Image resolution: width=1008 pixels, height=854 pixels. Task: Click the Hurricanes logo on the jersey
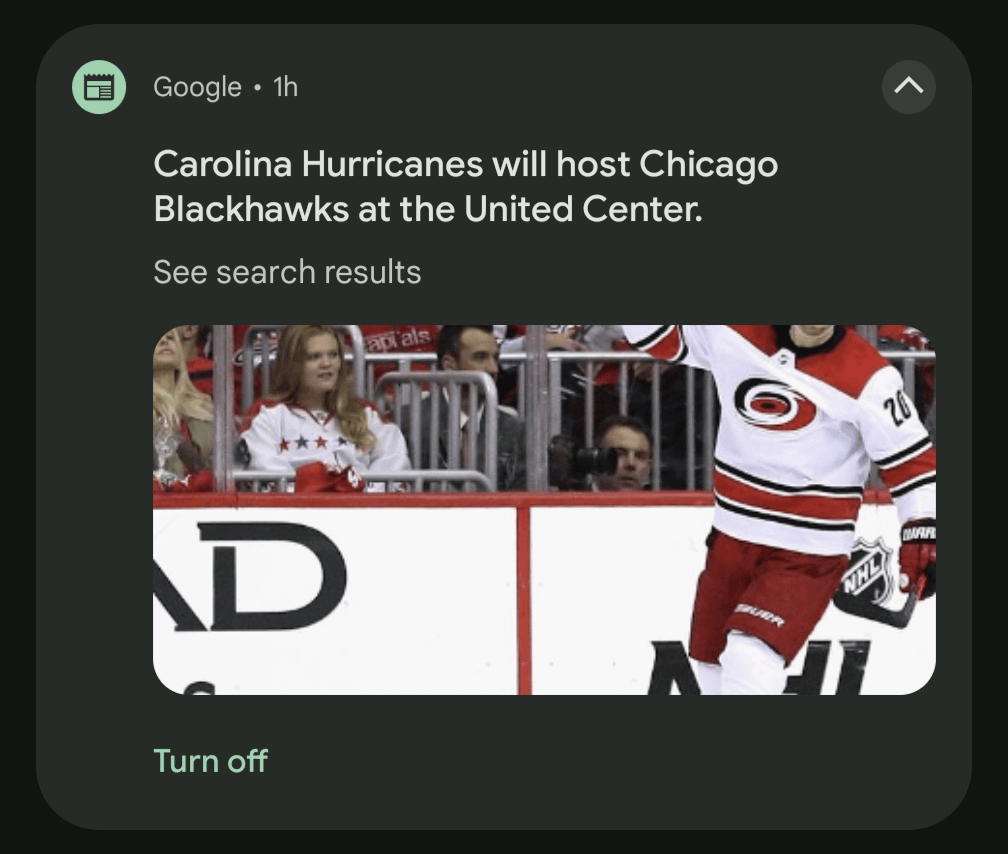point(774,403)
